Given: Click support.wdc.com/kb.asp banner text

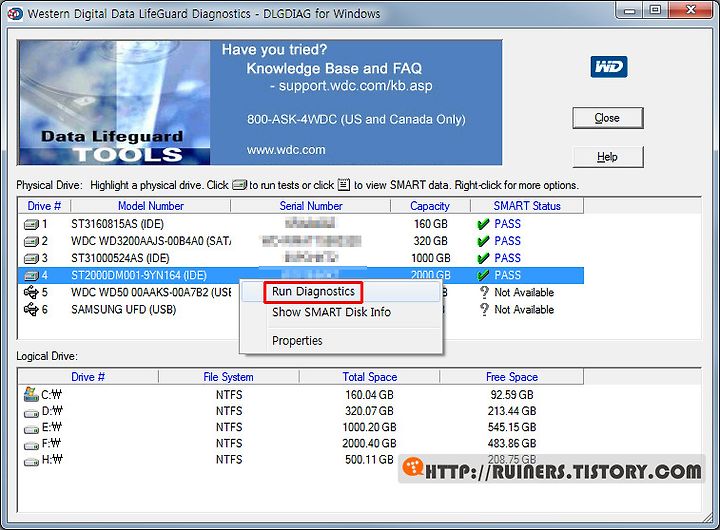Looking at the screenshot, I should point(355,86).
